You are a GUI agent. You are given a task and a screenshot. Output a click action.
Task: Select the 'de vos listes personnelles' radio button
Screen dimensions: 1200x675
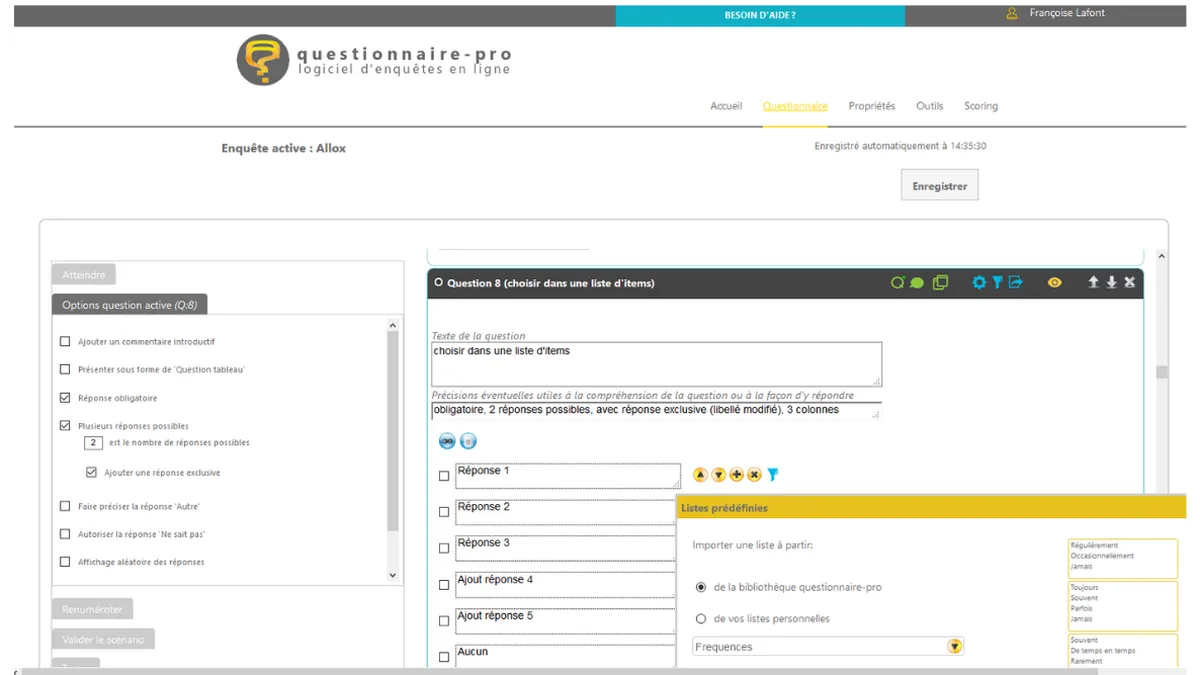pos(701,619)
